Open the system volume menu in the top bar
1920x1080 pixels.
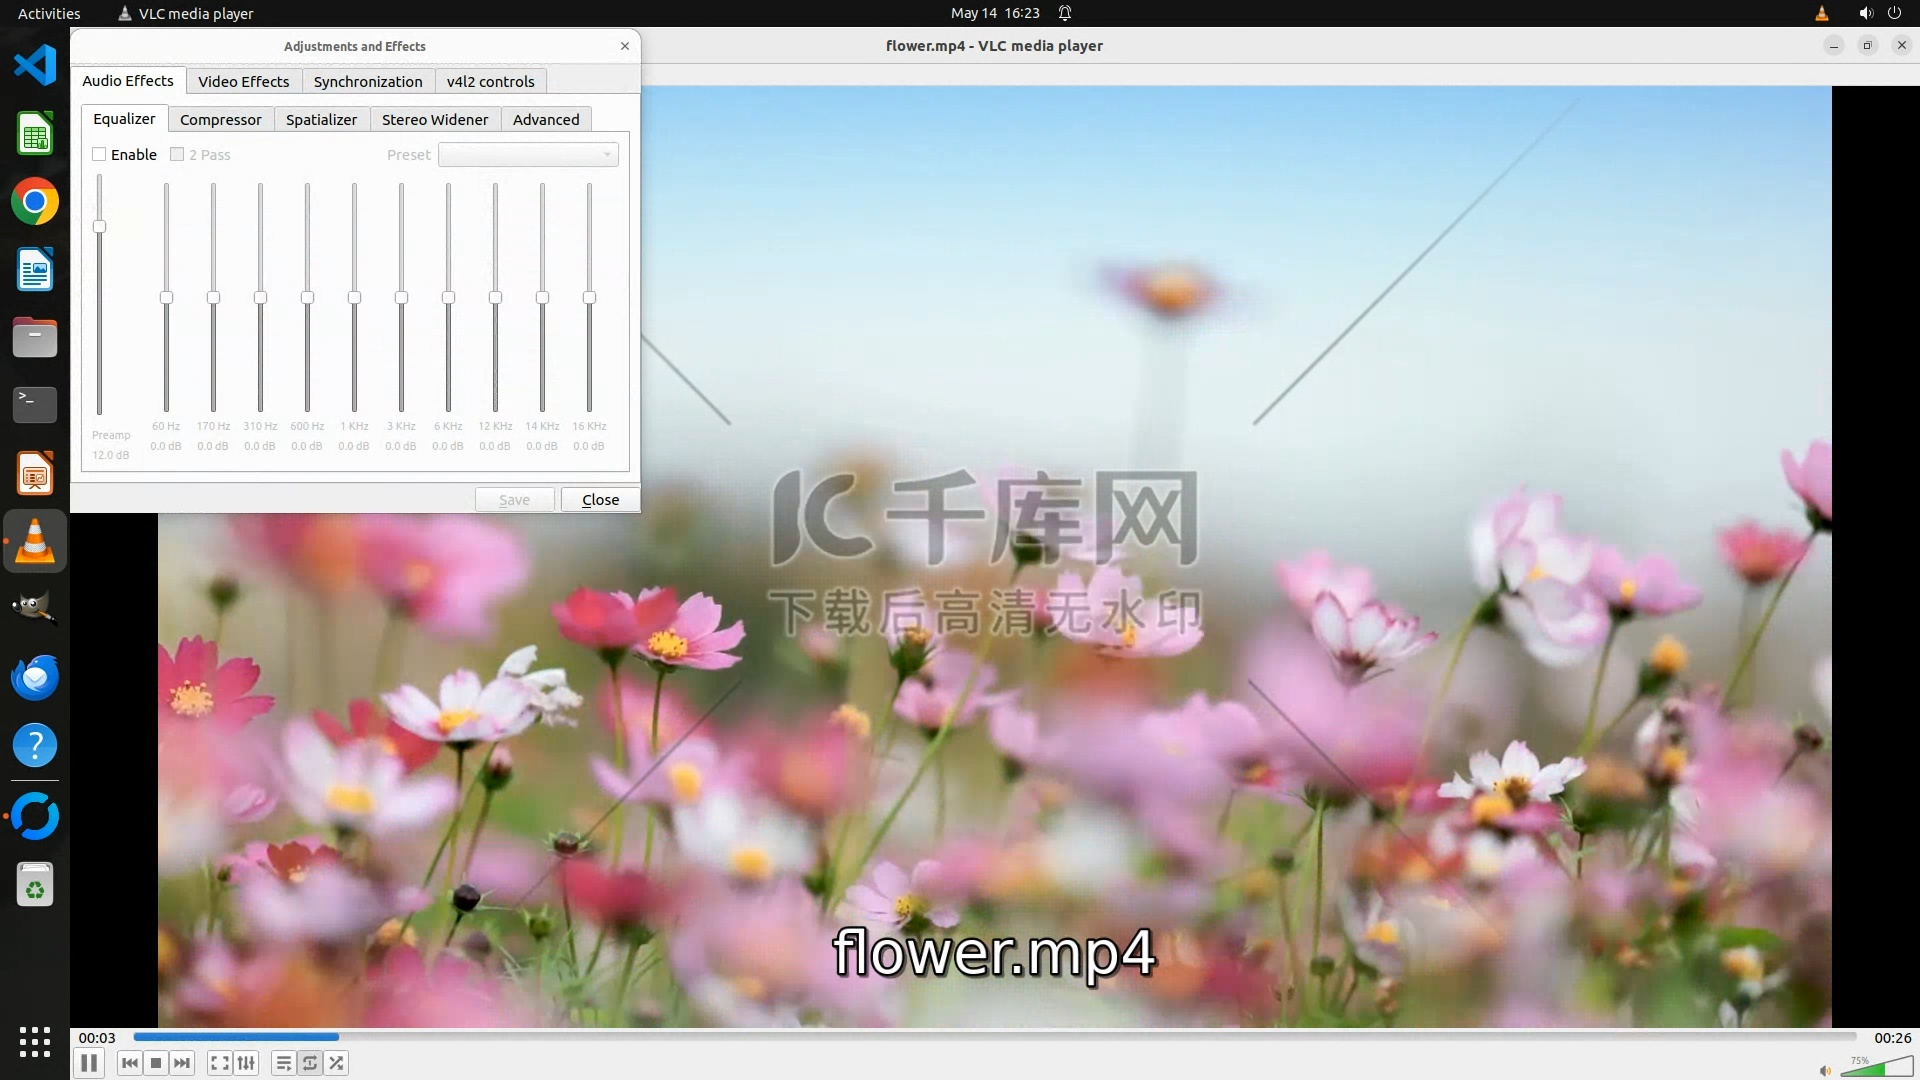coord(1865,13)
